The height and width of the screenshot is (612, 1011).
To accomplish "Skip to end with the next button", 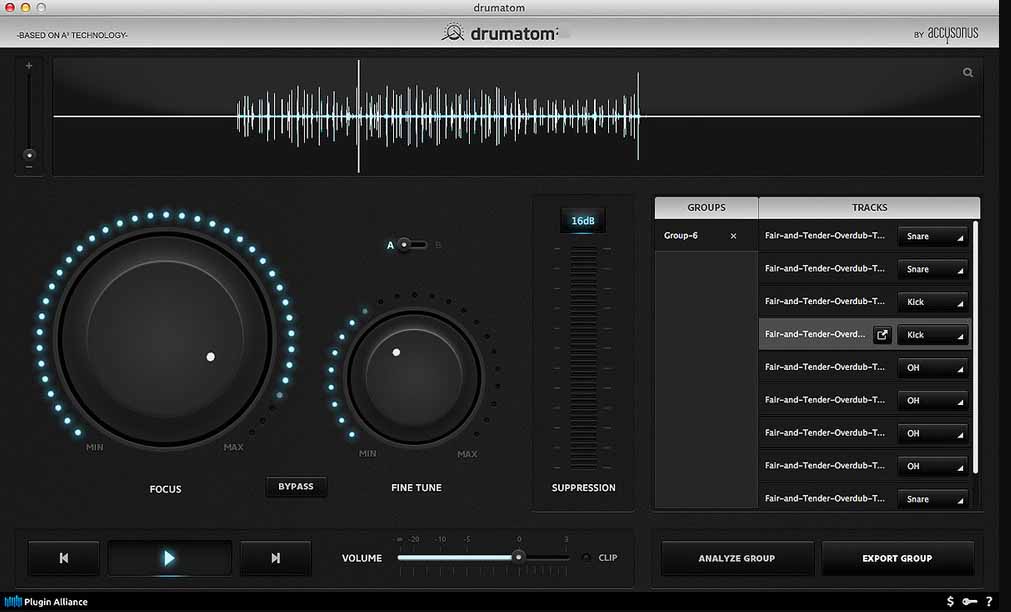I will (275, 558).
